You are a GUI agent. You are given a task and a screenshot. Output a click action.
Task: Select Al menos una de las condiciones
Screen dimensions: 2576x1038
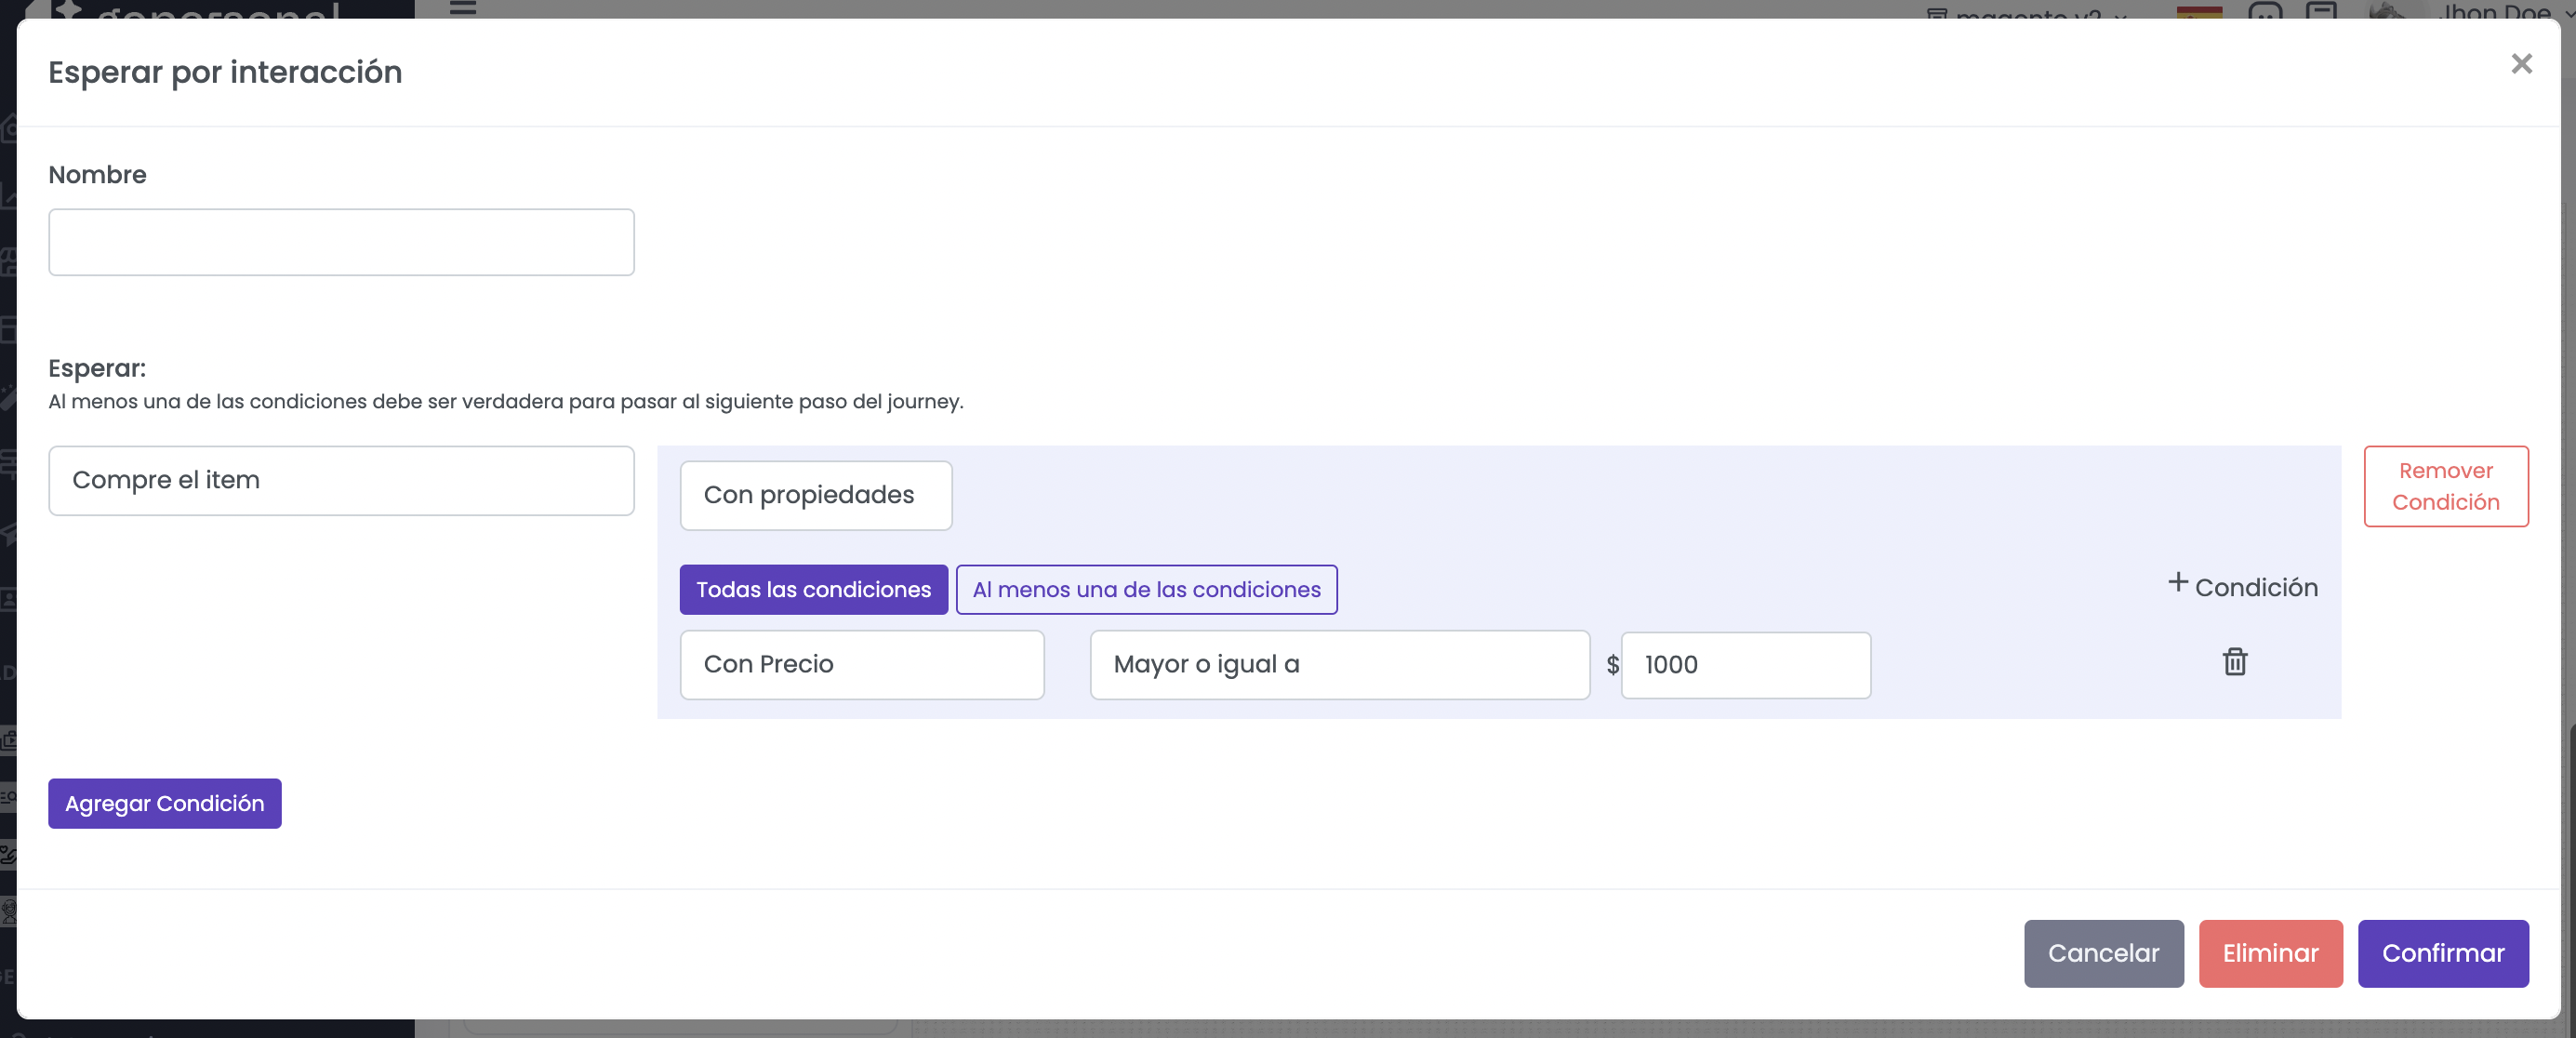pyautogui.click(x=1146, y=590)
